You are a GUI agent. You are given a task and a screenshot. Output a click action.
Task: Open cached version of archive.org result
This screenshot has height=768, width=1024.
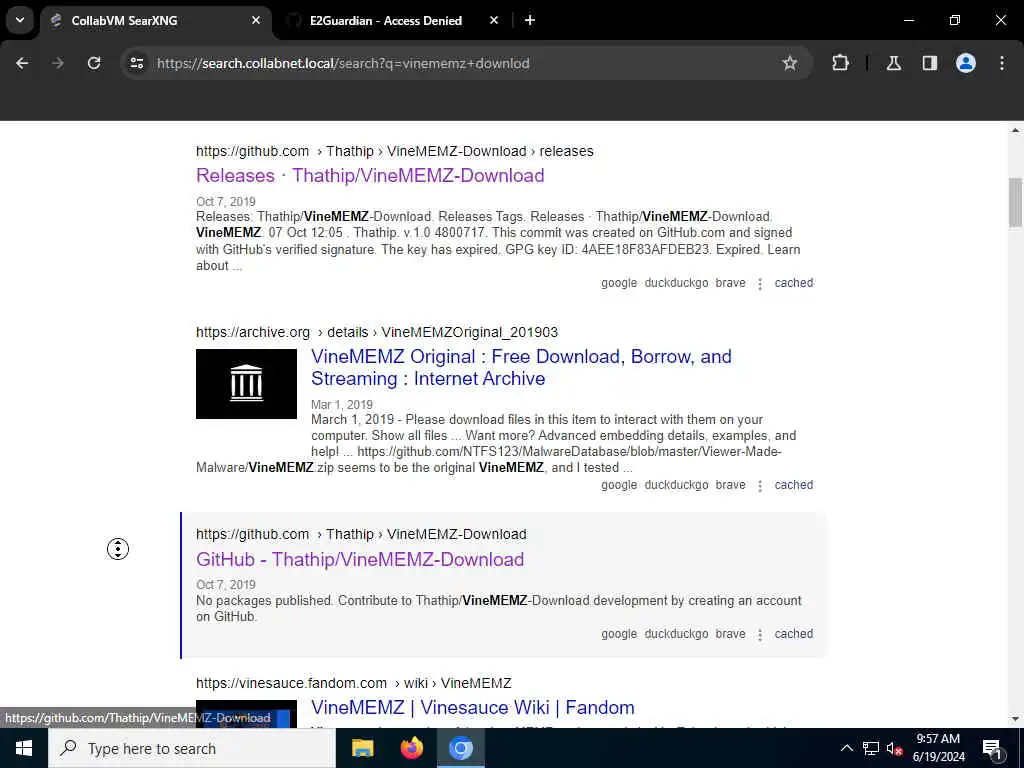pyautogui.click(x=793, y=485)
